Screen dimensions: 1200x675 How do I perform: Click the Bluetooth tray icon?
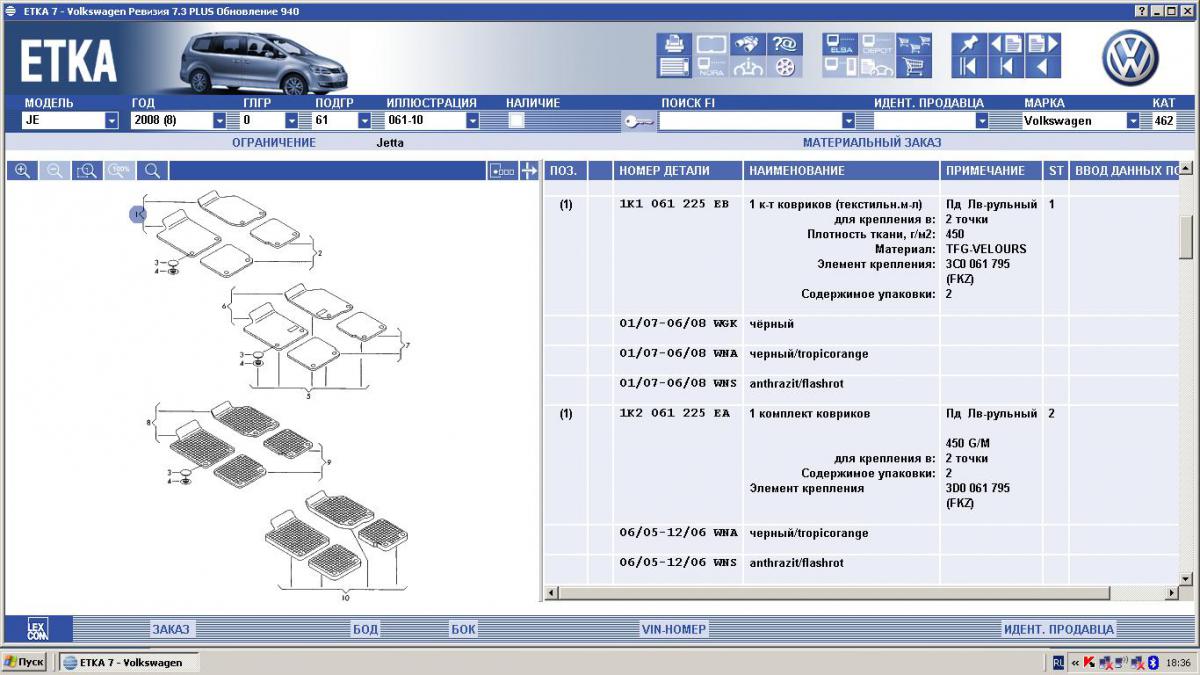[1152, 662]
